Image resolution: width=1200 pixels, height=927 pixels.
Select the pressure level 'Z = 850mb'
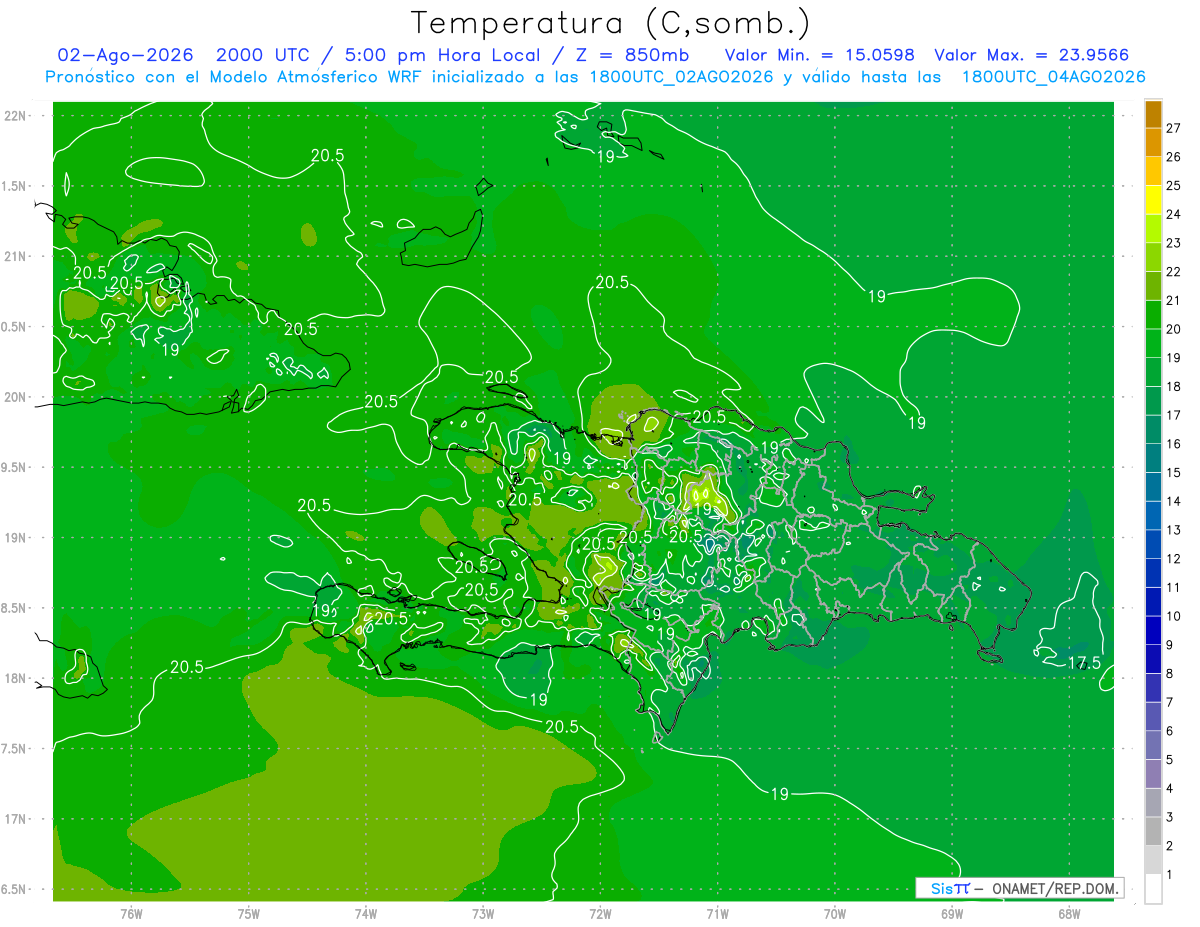coord(630,55)
